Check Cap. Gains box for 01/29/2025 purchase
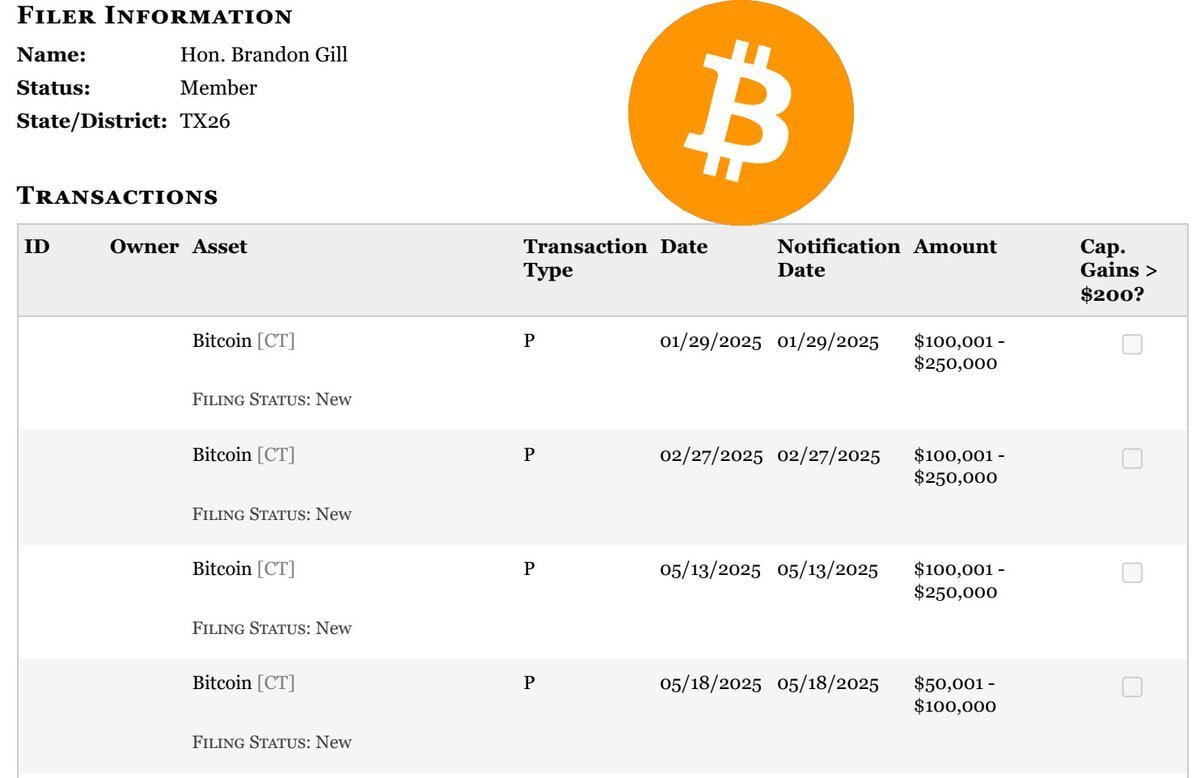Screen dimensions: 1200x778 point(1132,345)
